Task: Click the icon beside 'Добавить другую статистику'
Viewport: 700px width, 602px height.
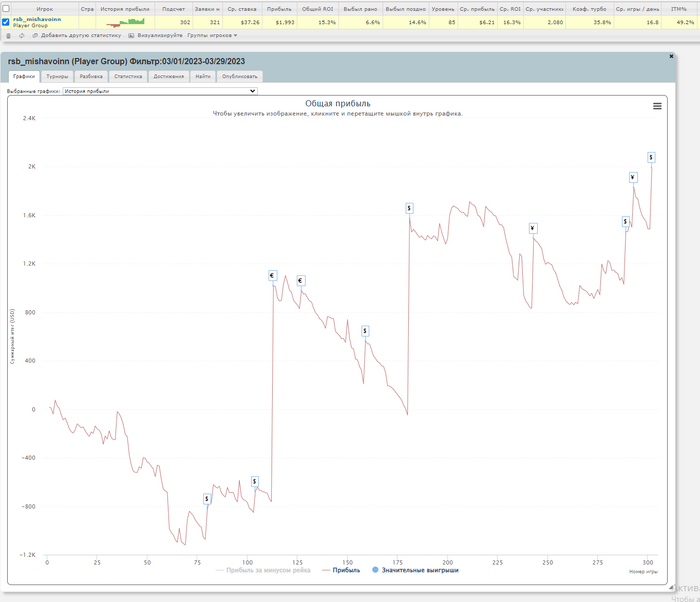Action: click(35, 36)
